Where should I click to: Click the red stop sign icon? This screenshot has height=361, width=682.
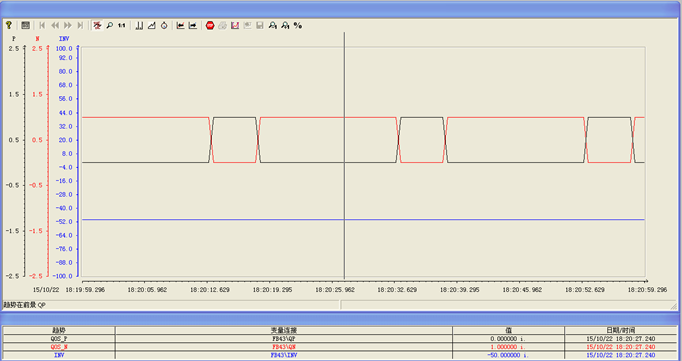point(210,26)
